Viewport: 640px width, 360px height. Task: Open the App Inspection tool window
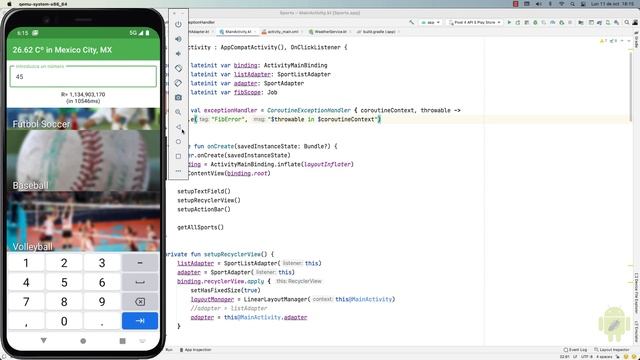pos(196,350)
